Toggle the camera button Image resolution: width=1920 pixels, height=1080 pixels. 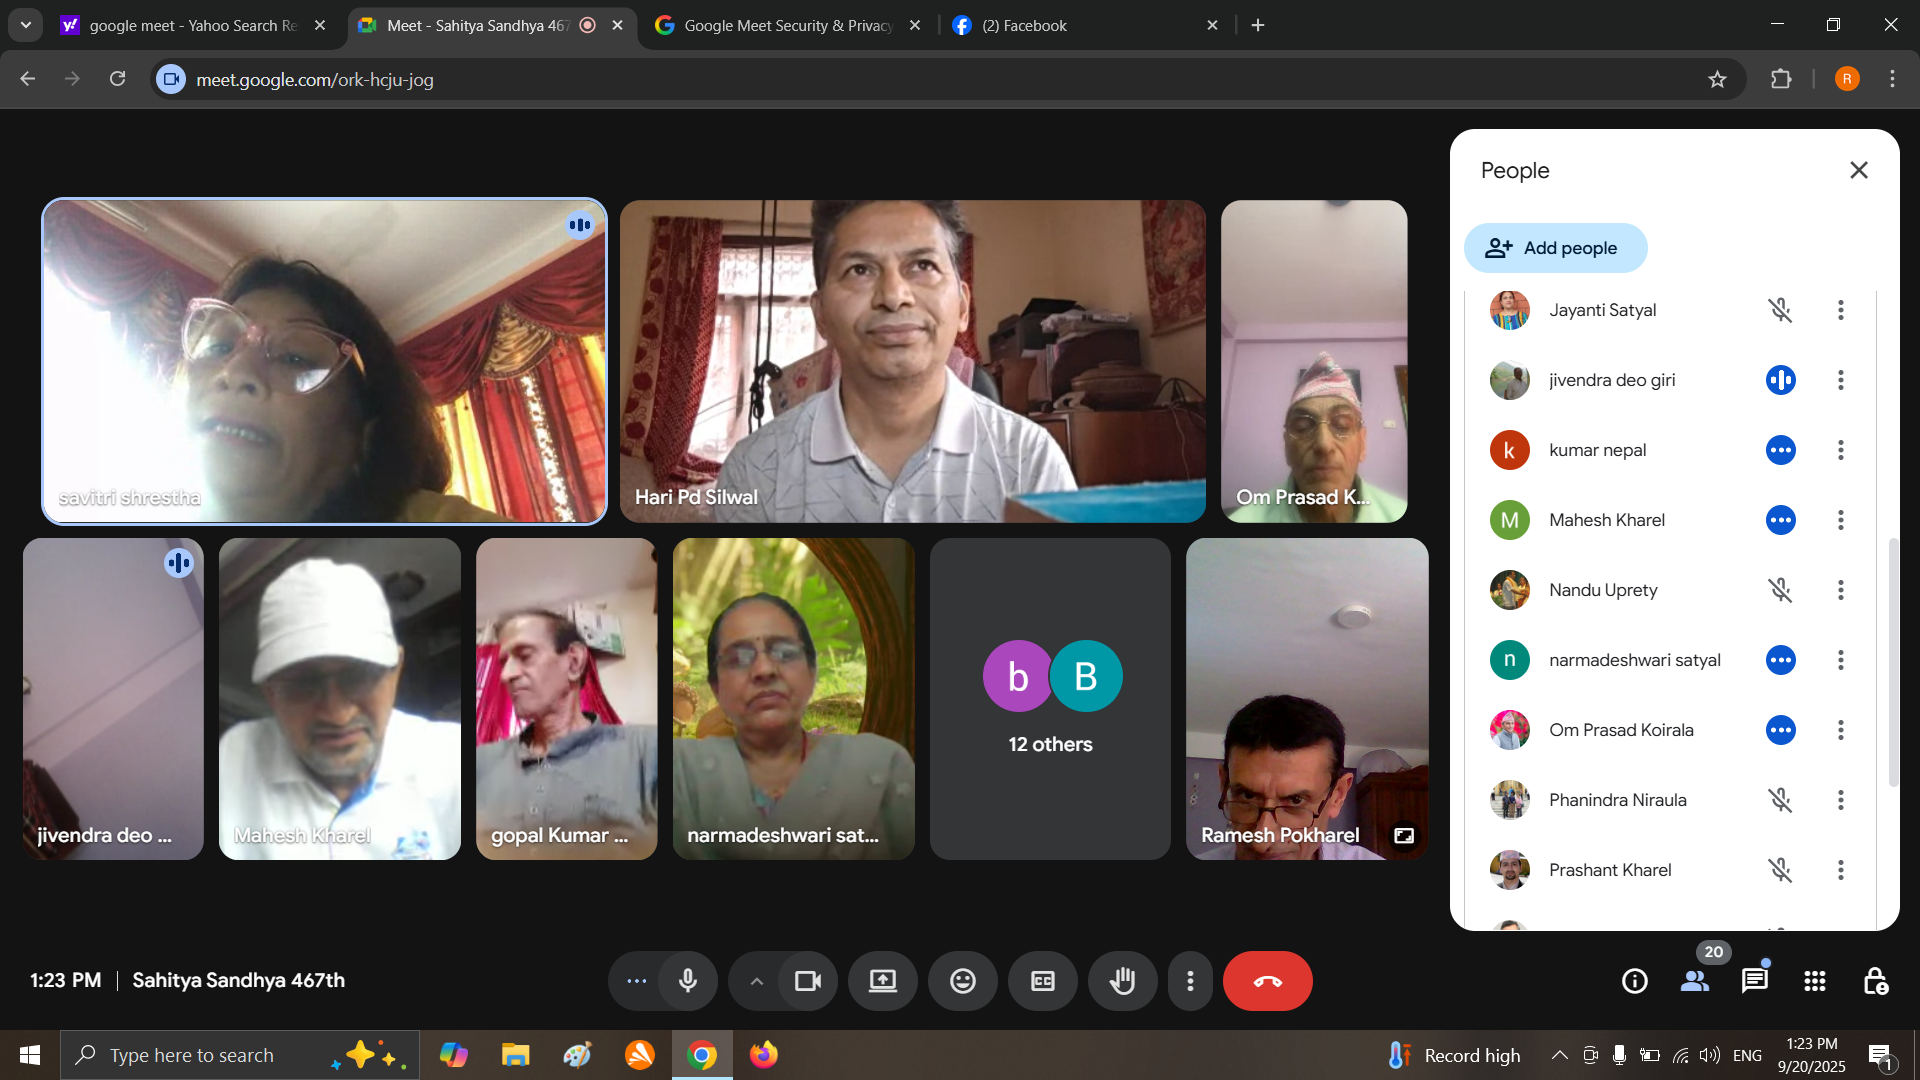[x=807, y=981]
